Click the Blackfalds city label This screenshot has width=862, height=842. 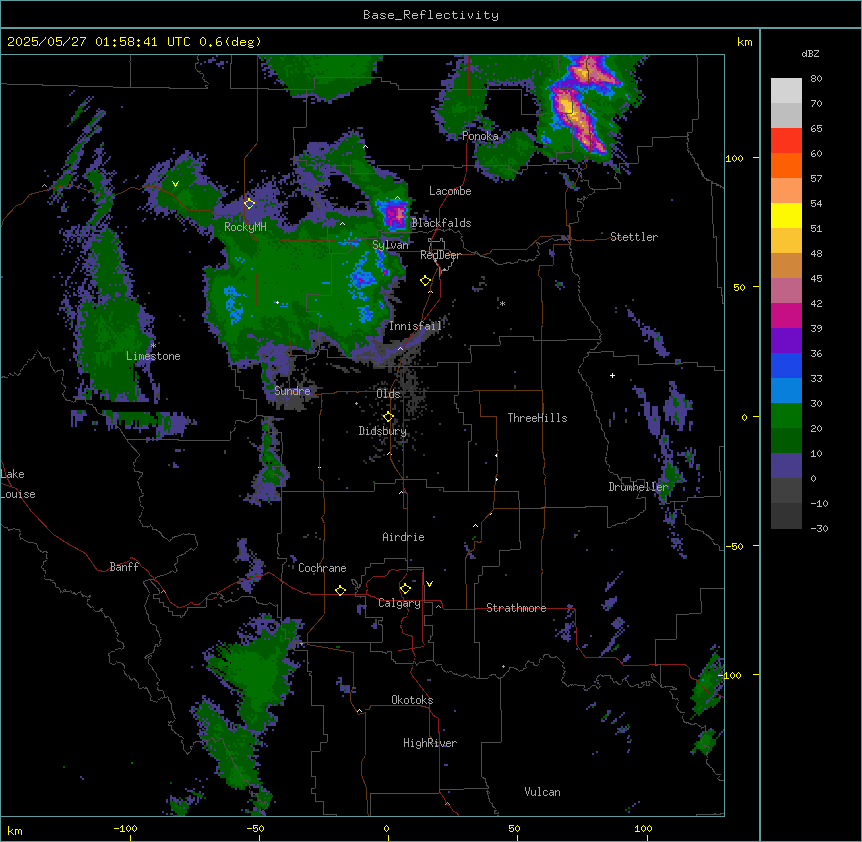tap(441, 223)
